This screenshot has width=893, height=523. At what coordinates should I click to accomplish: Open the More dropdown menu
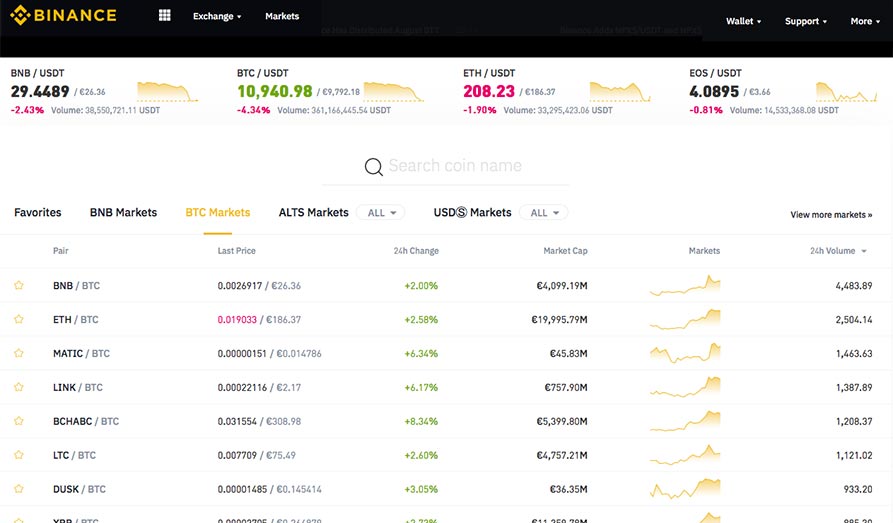[x=865, y=21]
